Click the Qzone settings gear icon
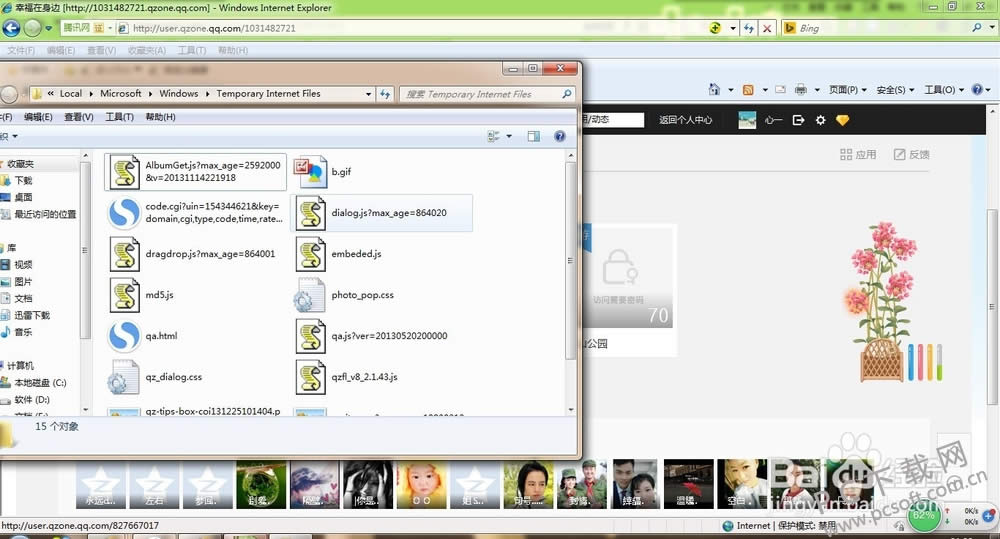 click(x=820, y=120)
